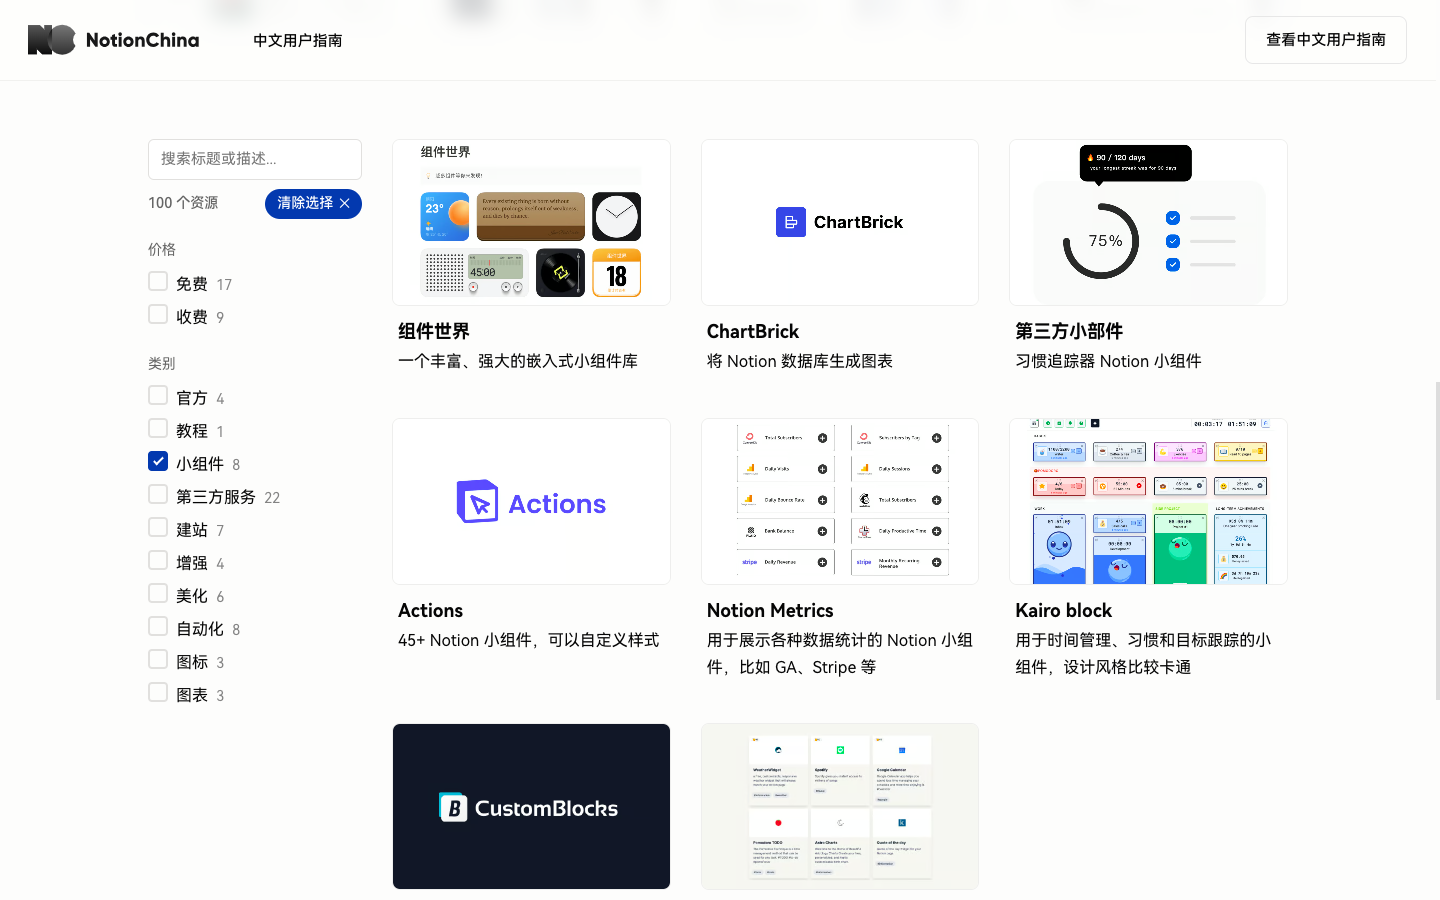This screenshot has width=1440, height=900.
Task: Click the ChartBrick blue chart icon
Action: pos(791,222)
